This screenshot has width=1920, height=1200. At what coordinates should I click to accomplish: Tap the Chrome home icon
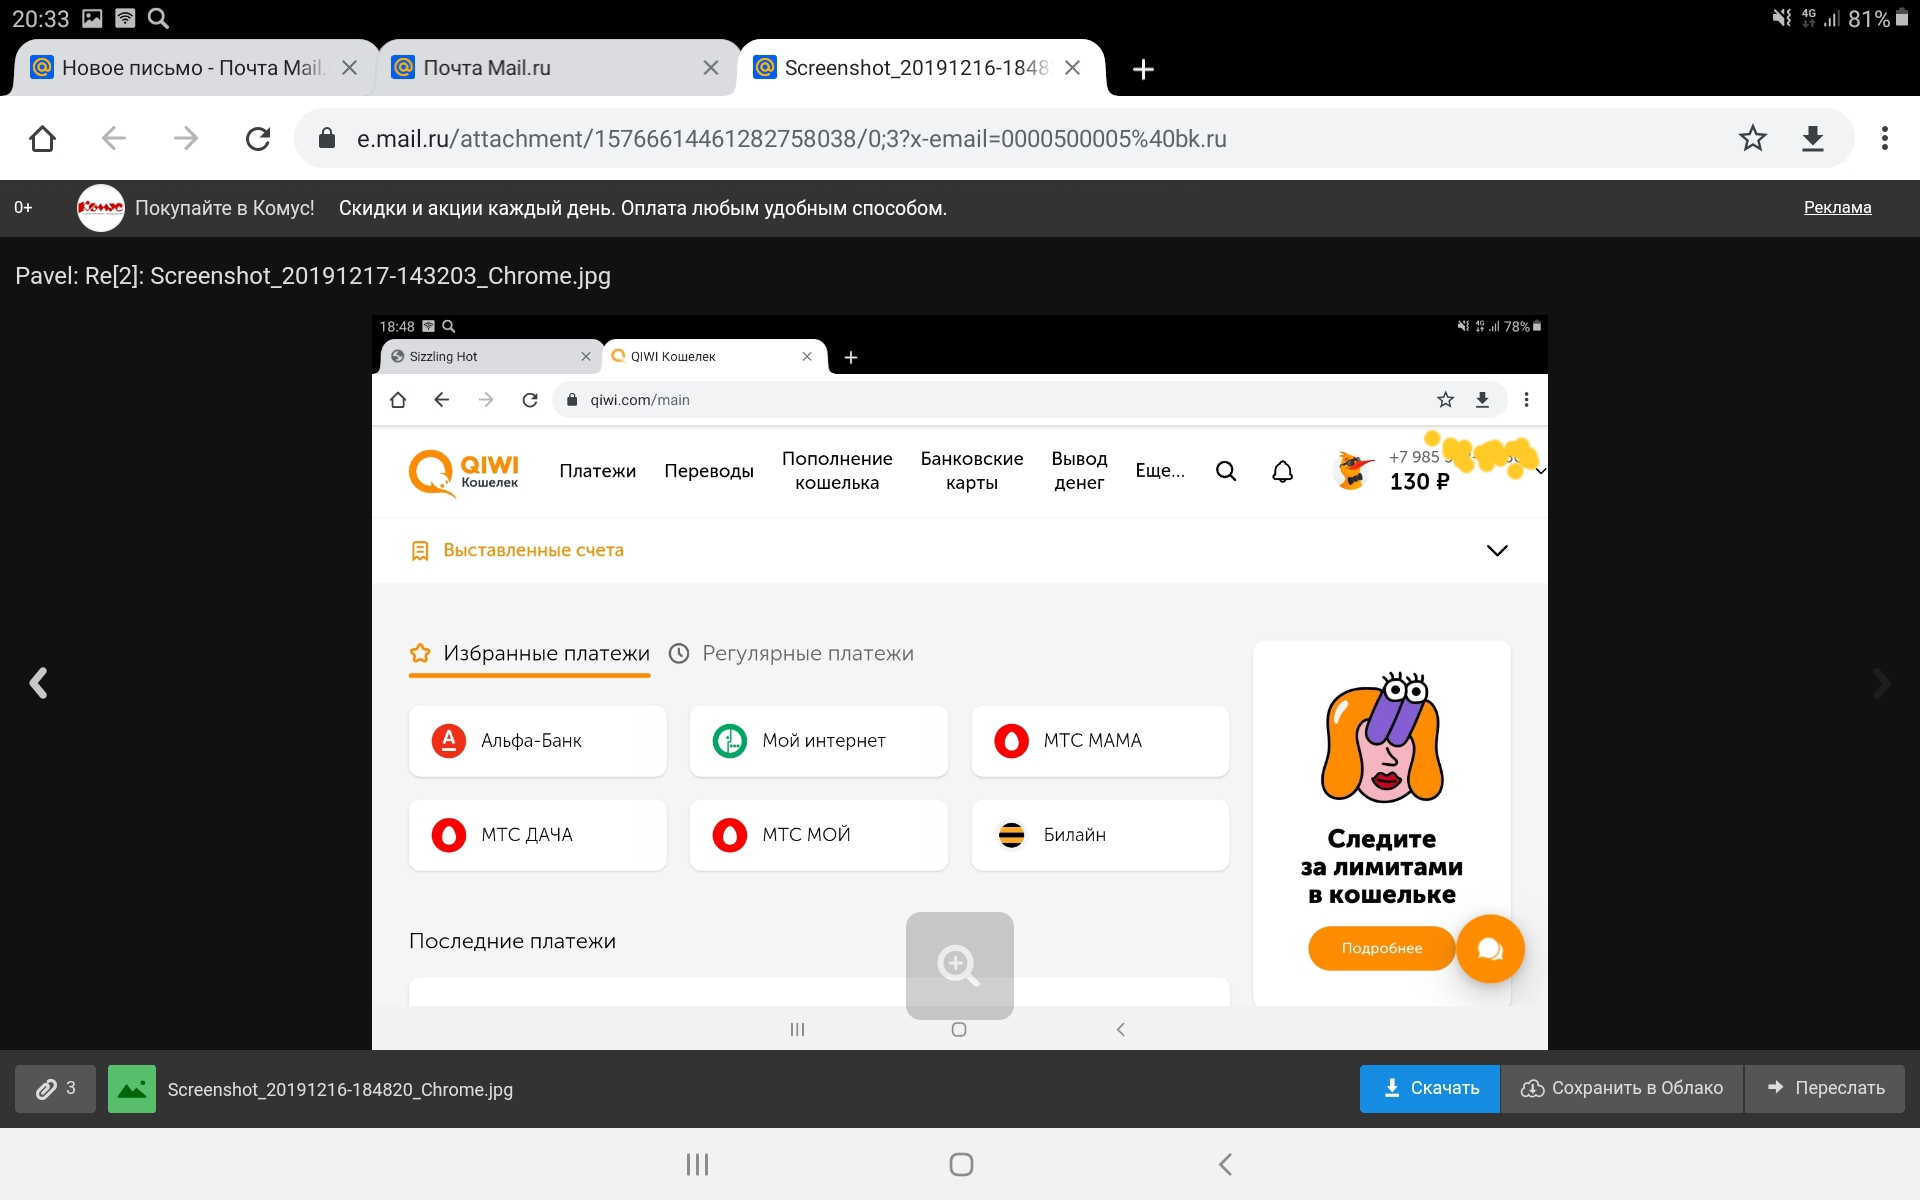click(x=42, y=138)
